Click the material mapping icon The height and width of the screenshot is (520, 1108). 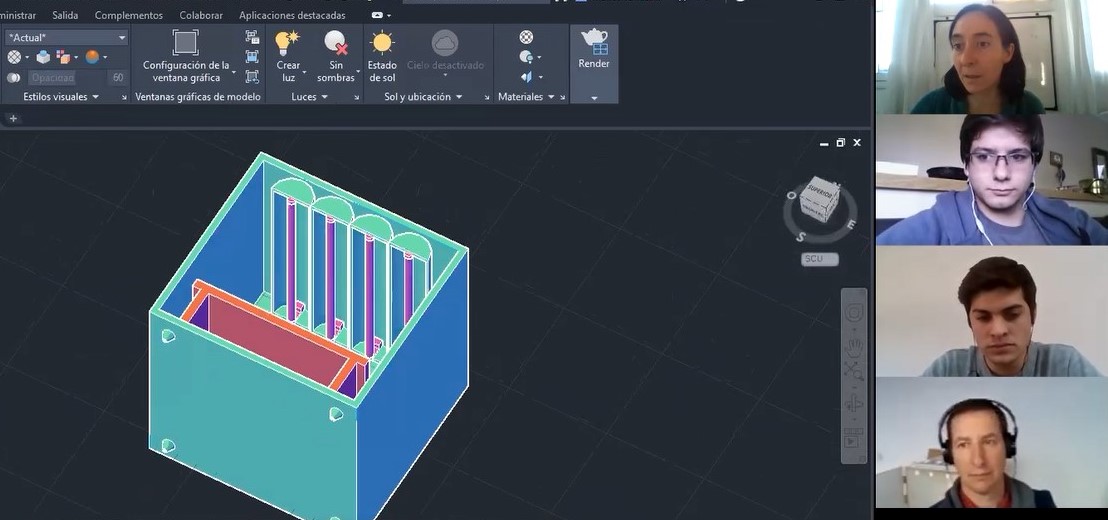(526, 76)
